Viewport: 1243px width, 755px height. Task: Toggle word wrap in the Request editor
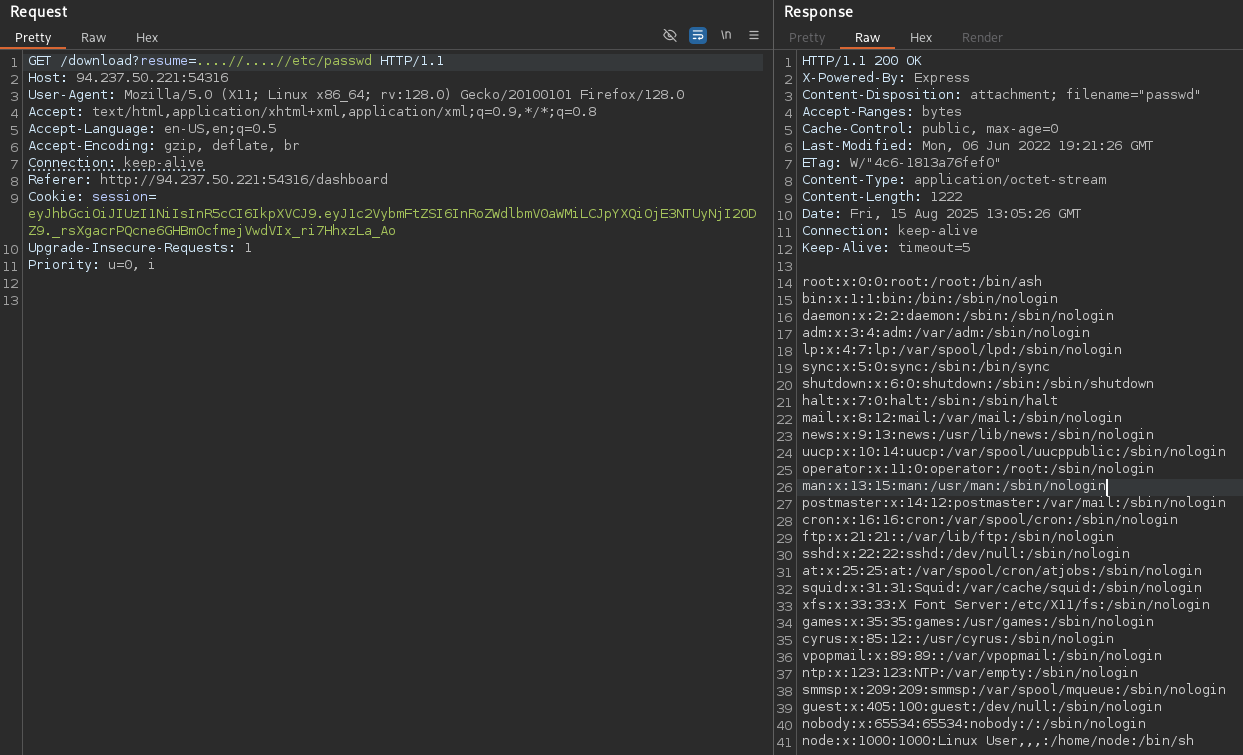pyautogui.click(x=698, y=35)
